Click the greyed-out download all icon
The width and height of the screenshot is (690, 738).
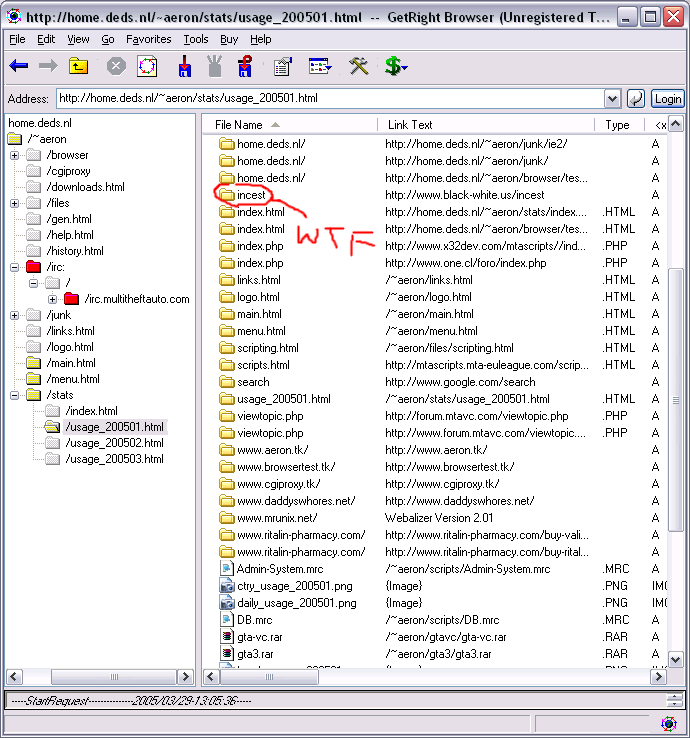215,66
